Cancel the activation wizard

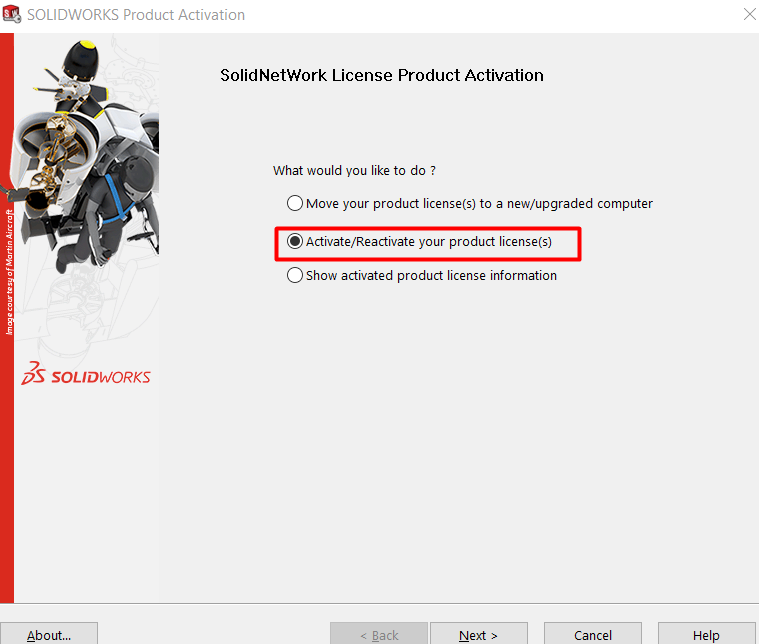[x=593, y=633]
